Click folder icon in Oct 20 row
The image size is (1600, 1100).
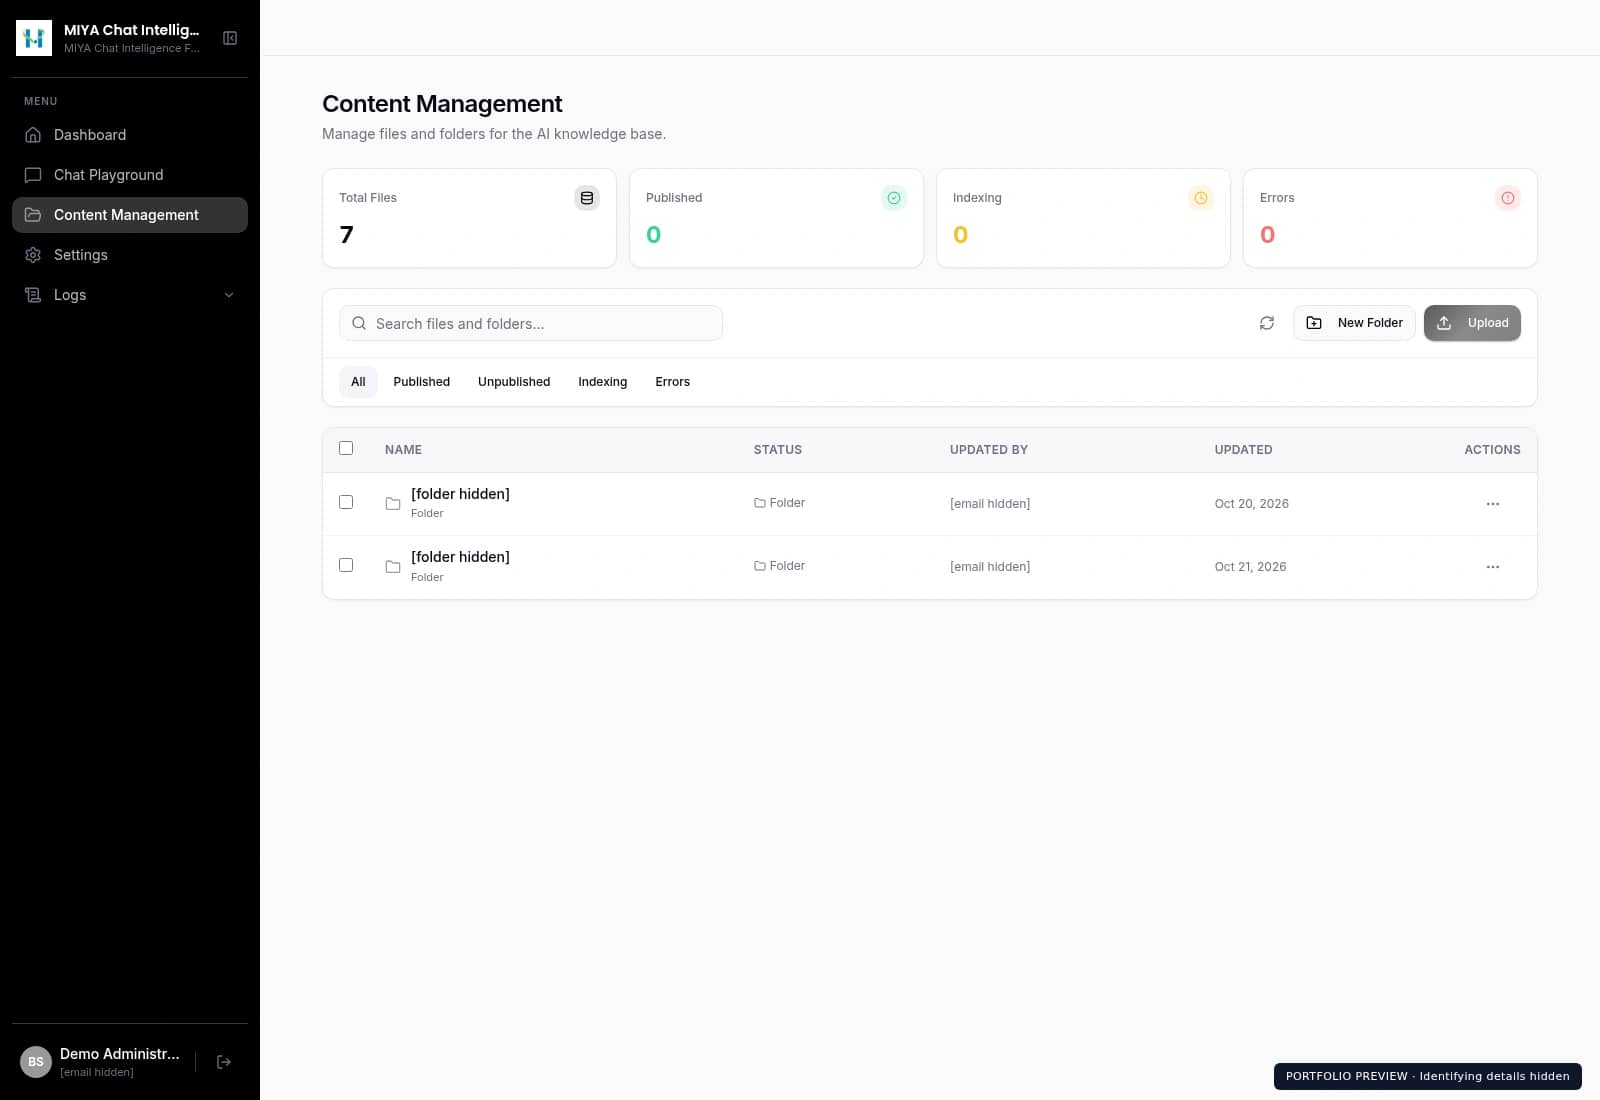click(393, 503)
